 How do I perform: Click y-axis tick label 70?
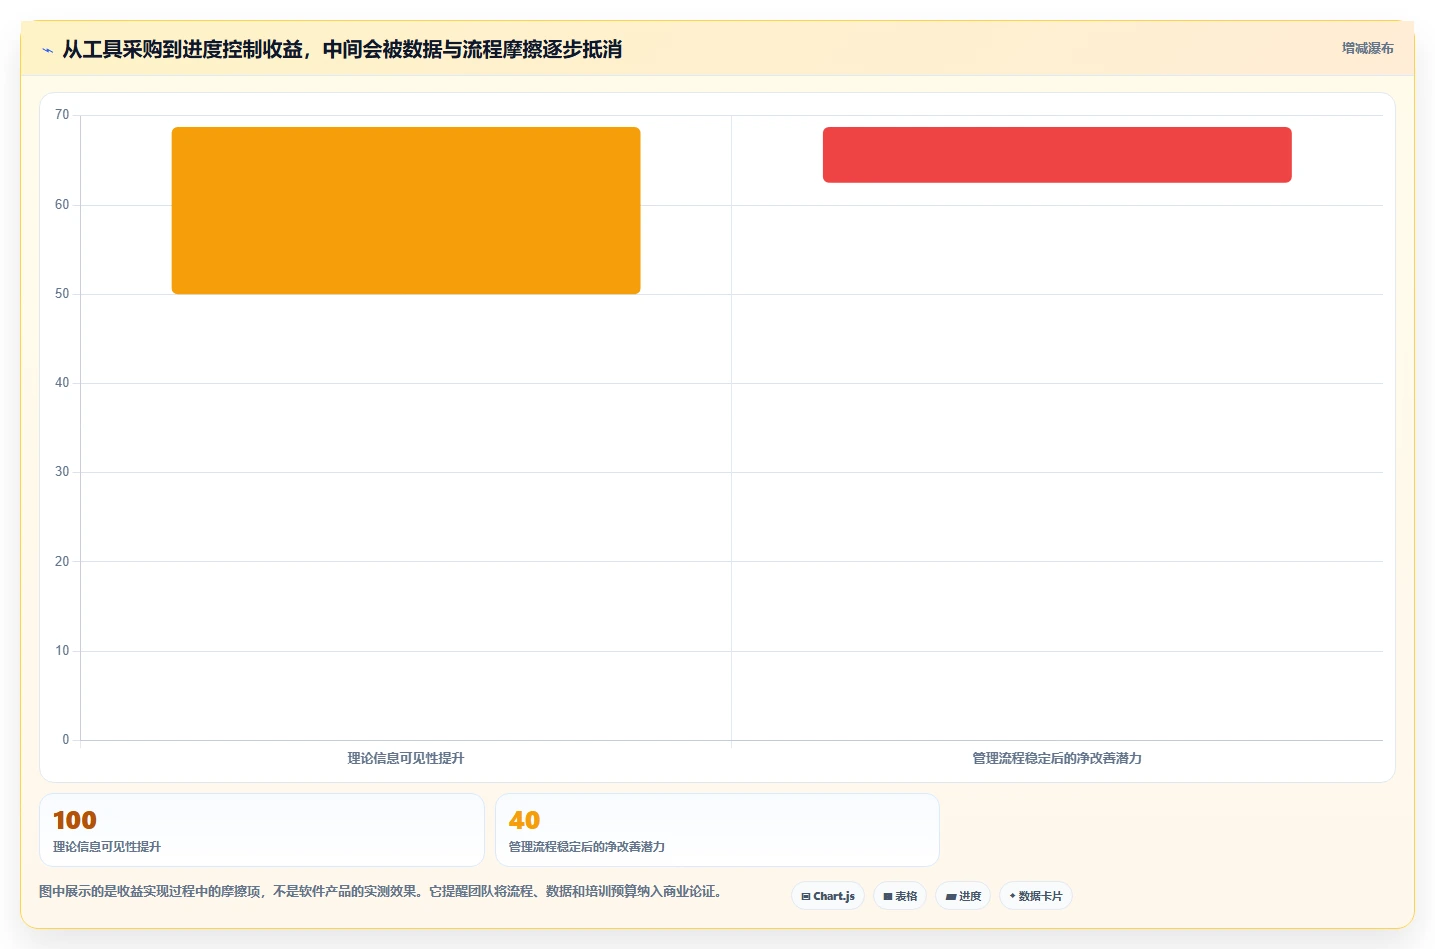(x=62, y=115)
